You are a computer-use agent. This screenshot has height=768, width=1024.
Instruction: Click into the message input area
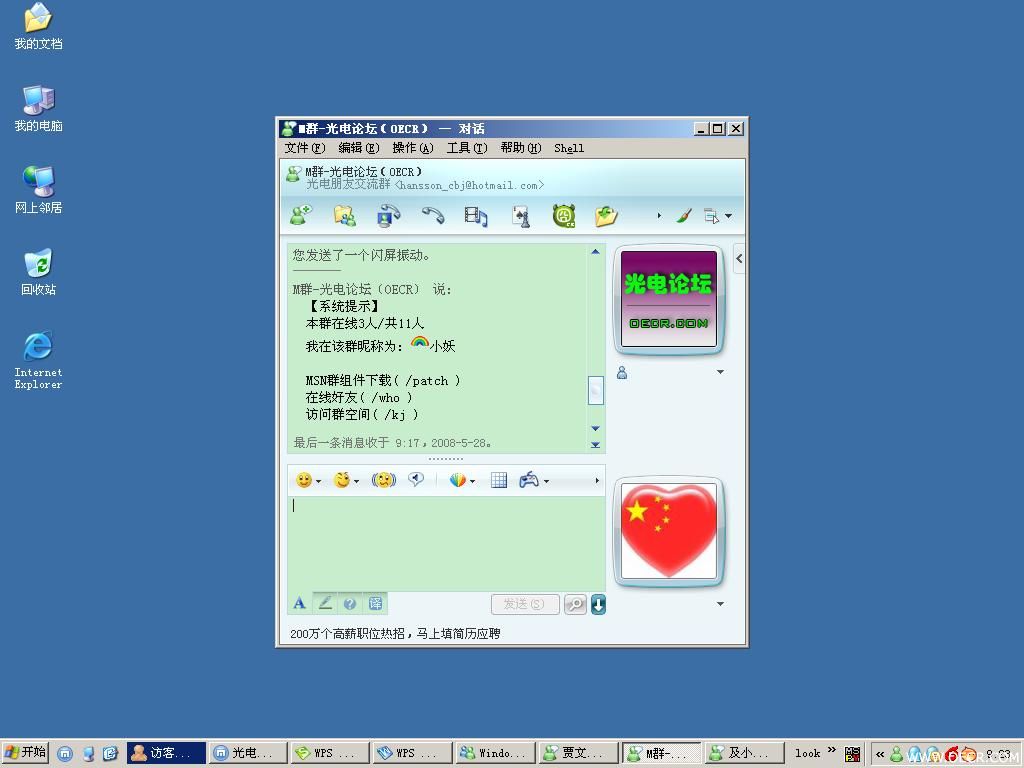[446, 543]
